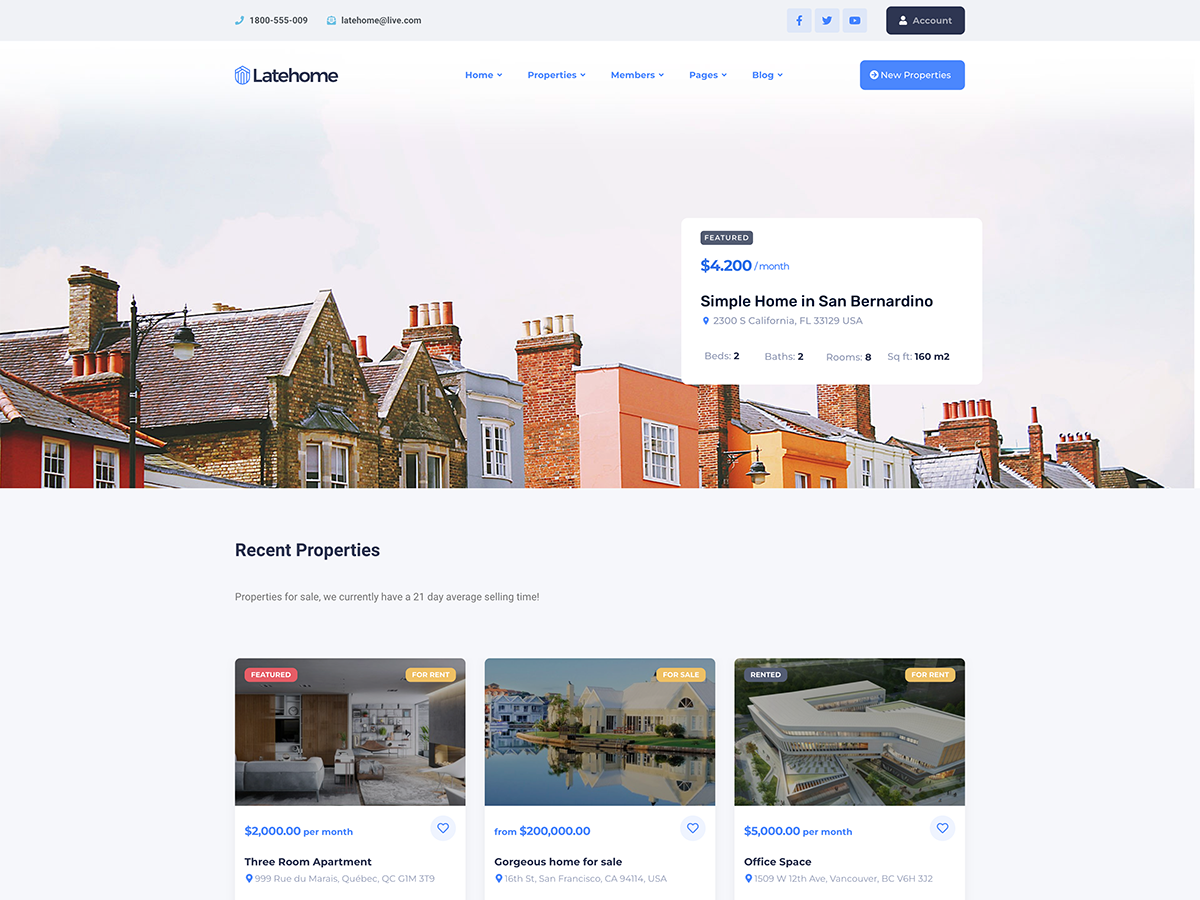Click the RENTED badge on the office photo

[766, 675]
